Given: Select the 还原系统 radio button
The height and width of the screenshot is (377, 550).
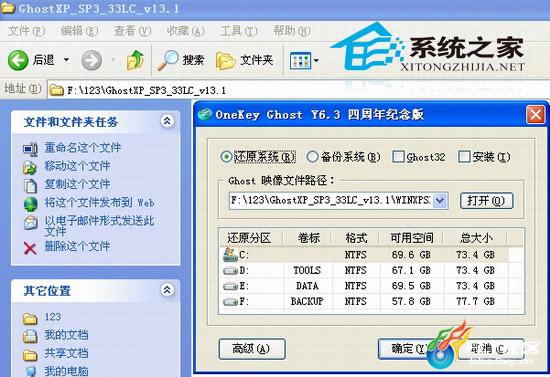Looking at the screenshot, I should tap(226, 157).
